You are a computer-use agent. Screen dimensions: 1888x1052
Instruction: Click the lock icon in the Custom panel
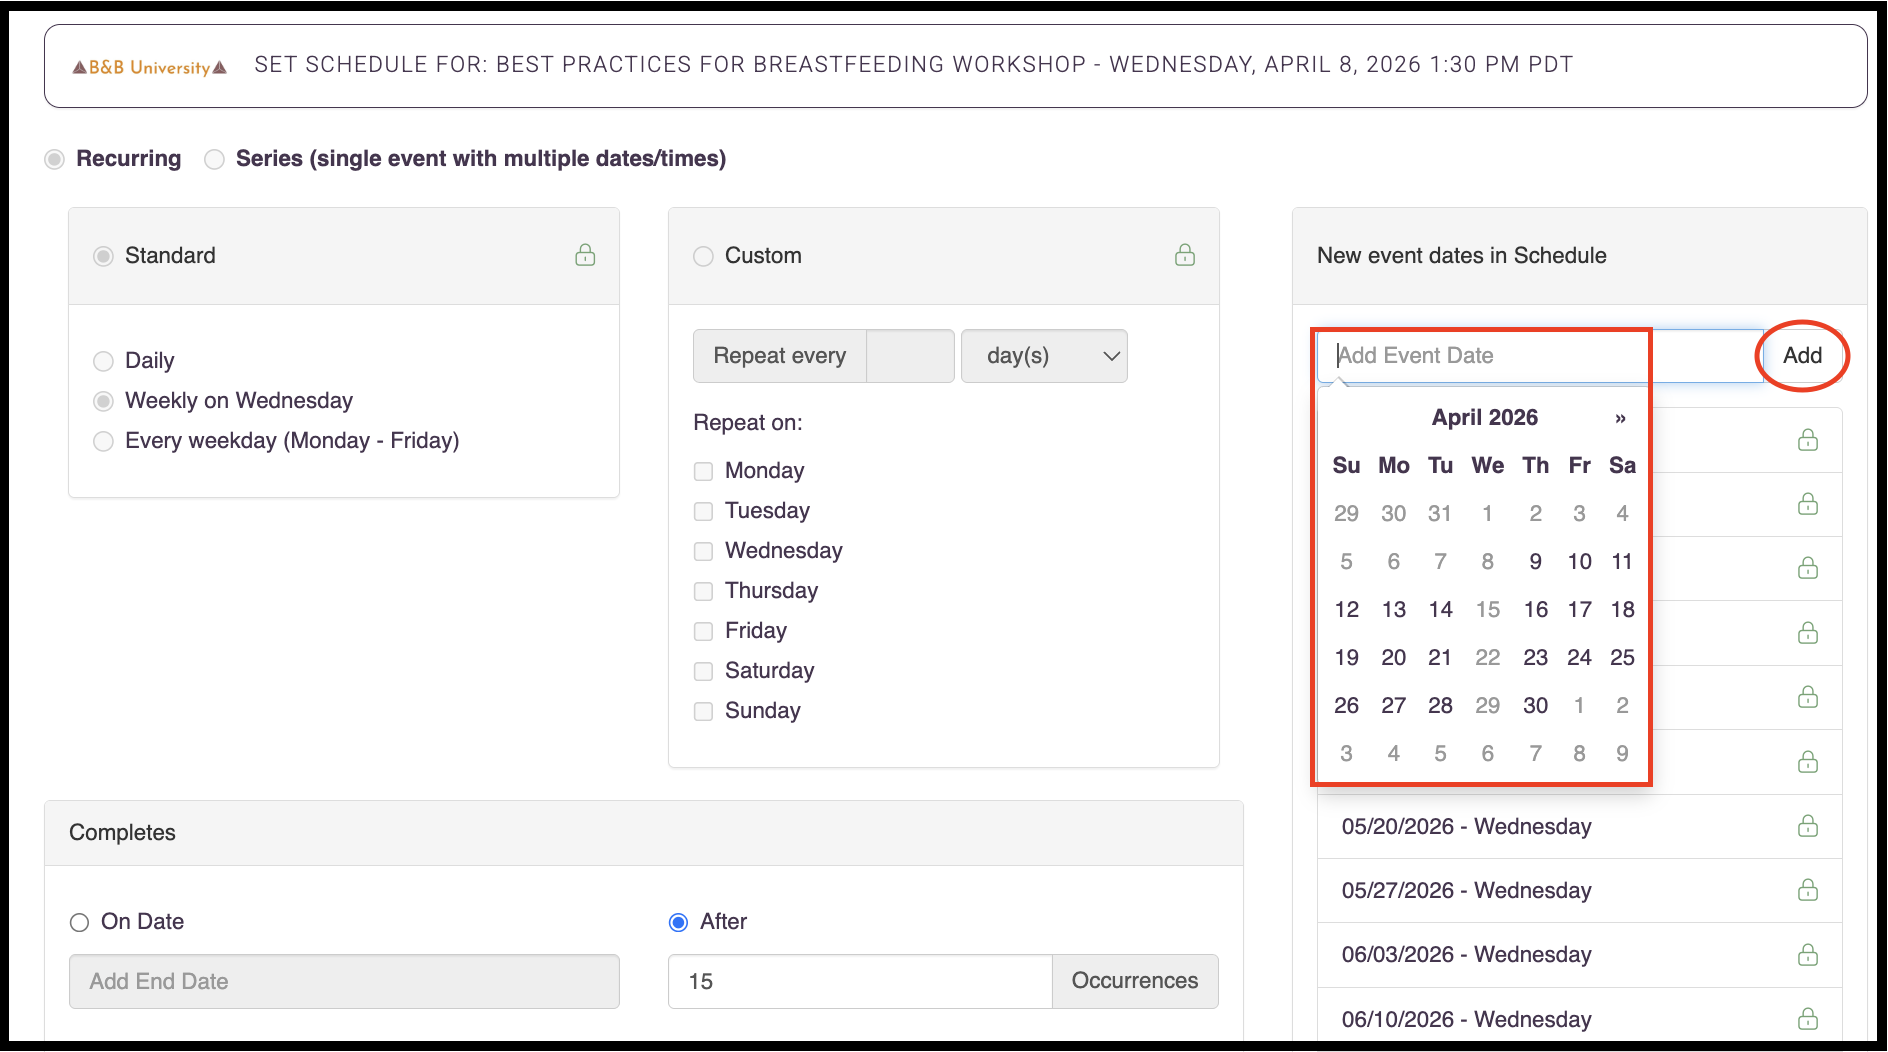tap(1185, 255)
